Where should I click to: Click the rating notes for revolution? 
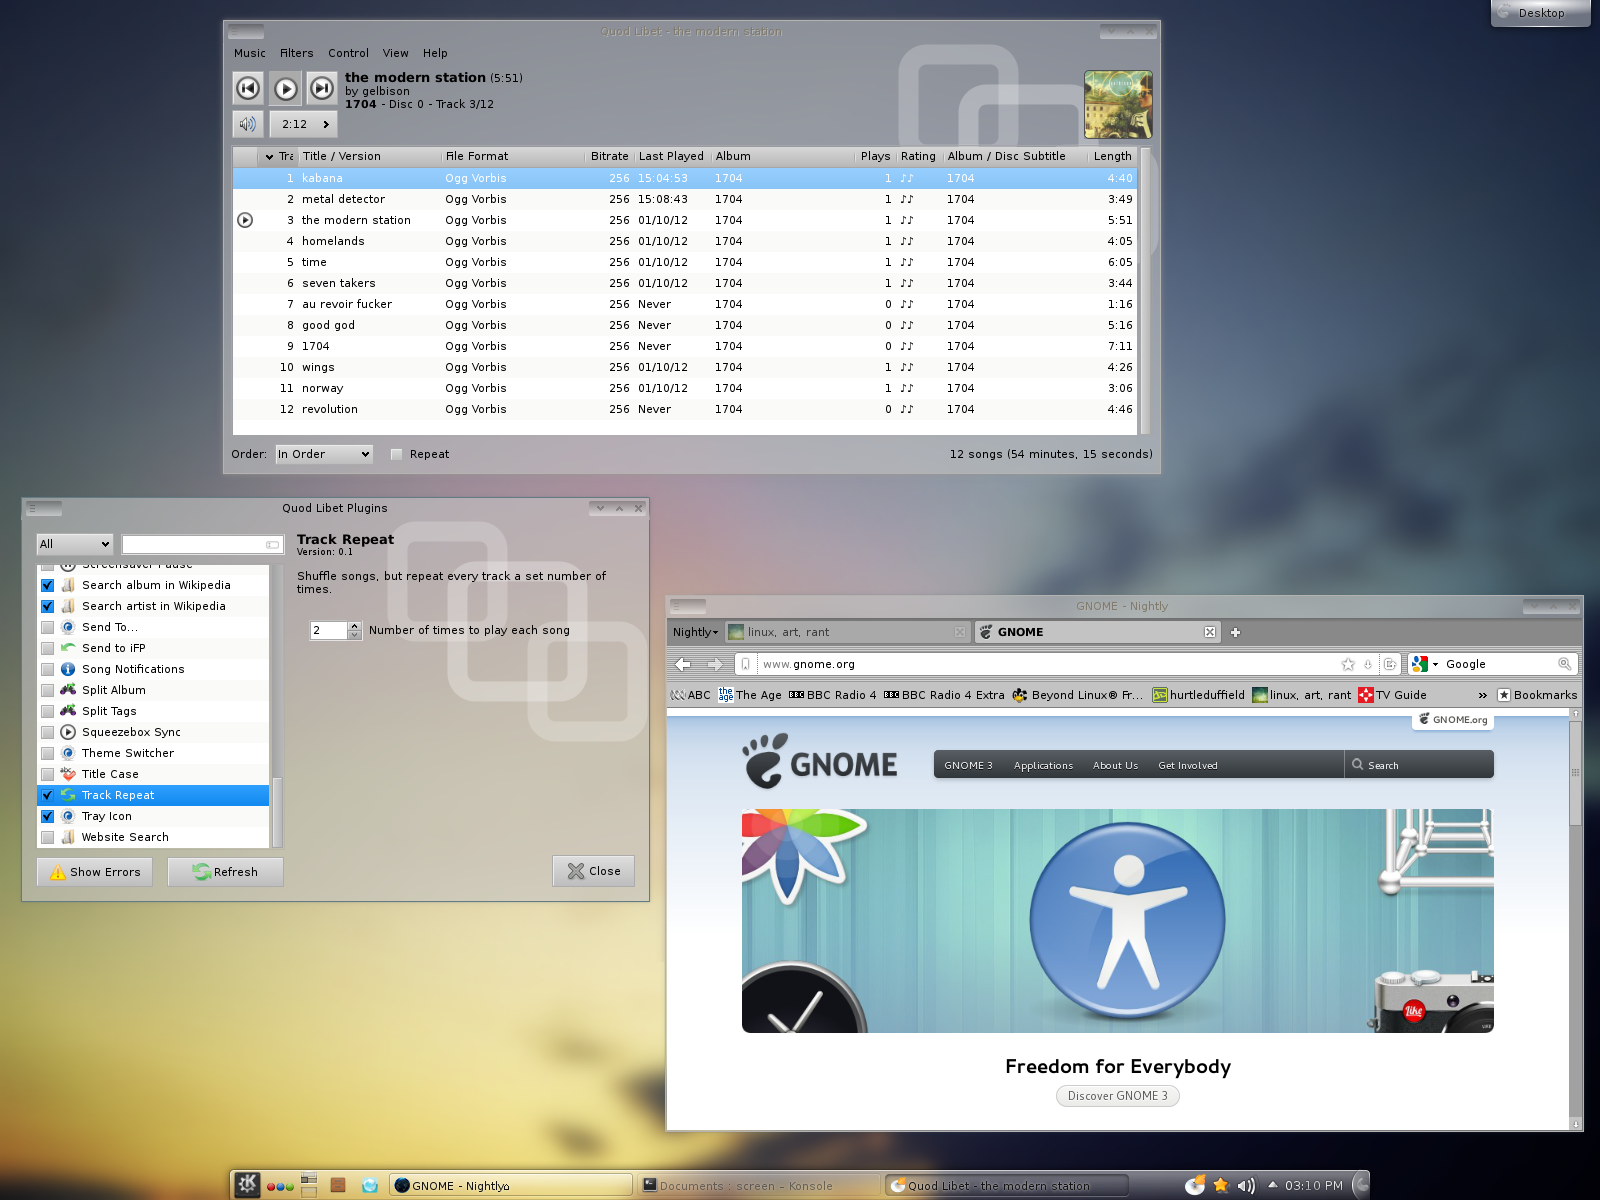coord(907,409)
